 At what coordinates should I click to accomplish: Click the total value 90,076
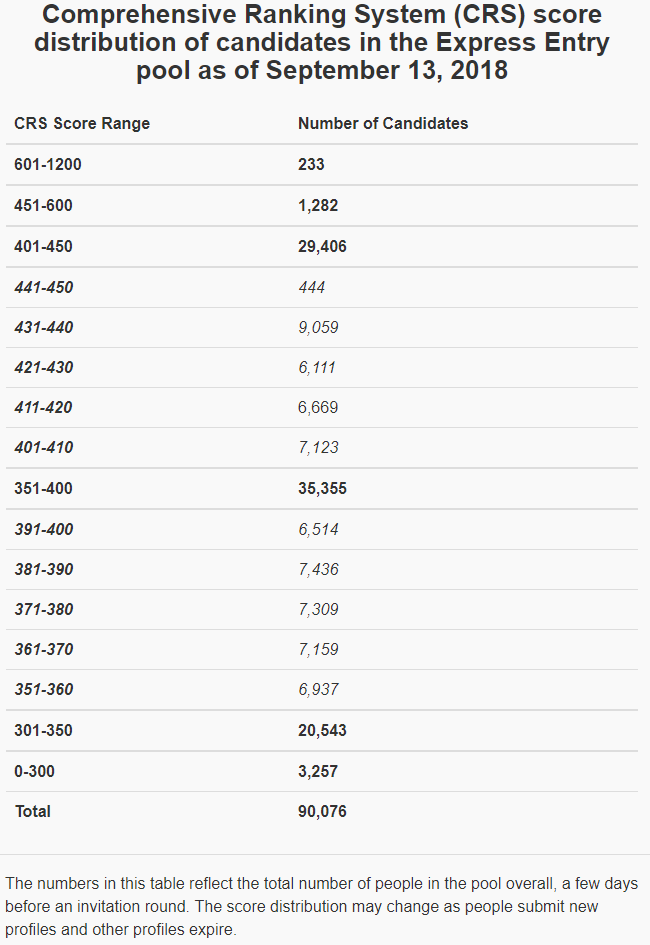(x=322, y=811)
